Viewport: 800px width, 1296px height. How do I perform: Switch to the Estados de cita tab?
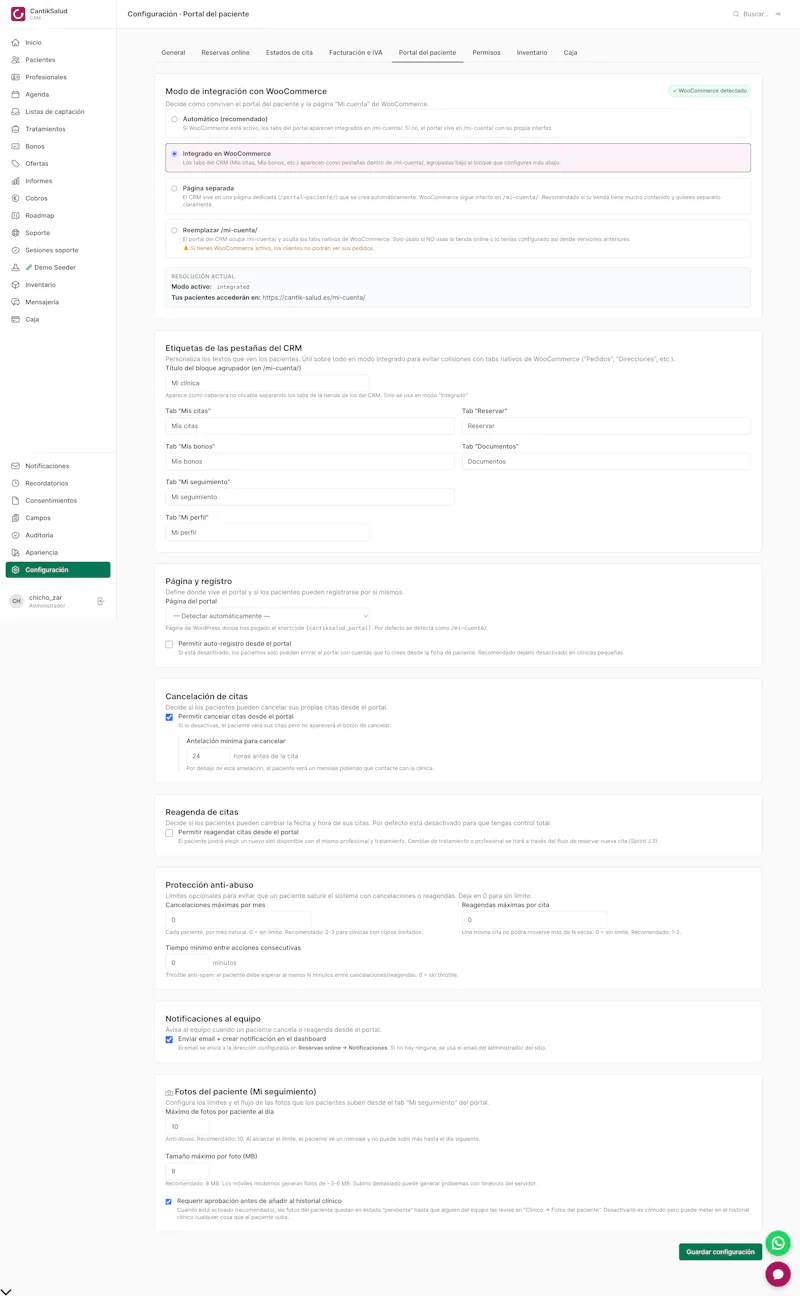pos(289,52)
